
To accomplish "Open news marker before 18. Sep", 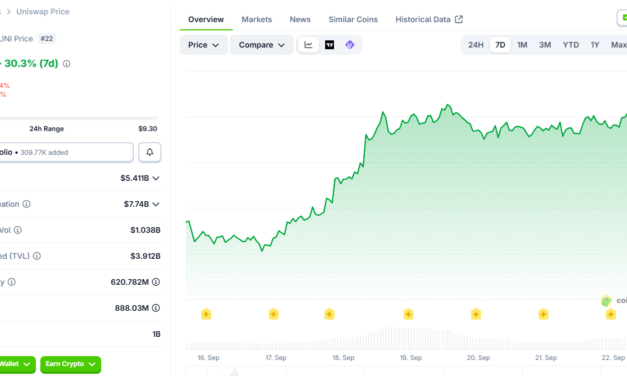I will pyautogui.click(x=329, y=314).
